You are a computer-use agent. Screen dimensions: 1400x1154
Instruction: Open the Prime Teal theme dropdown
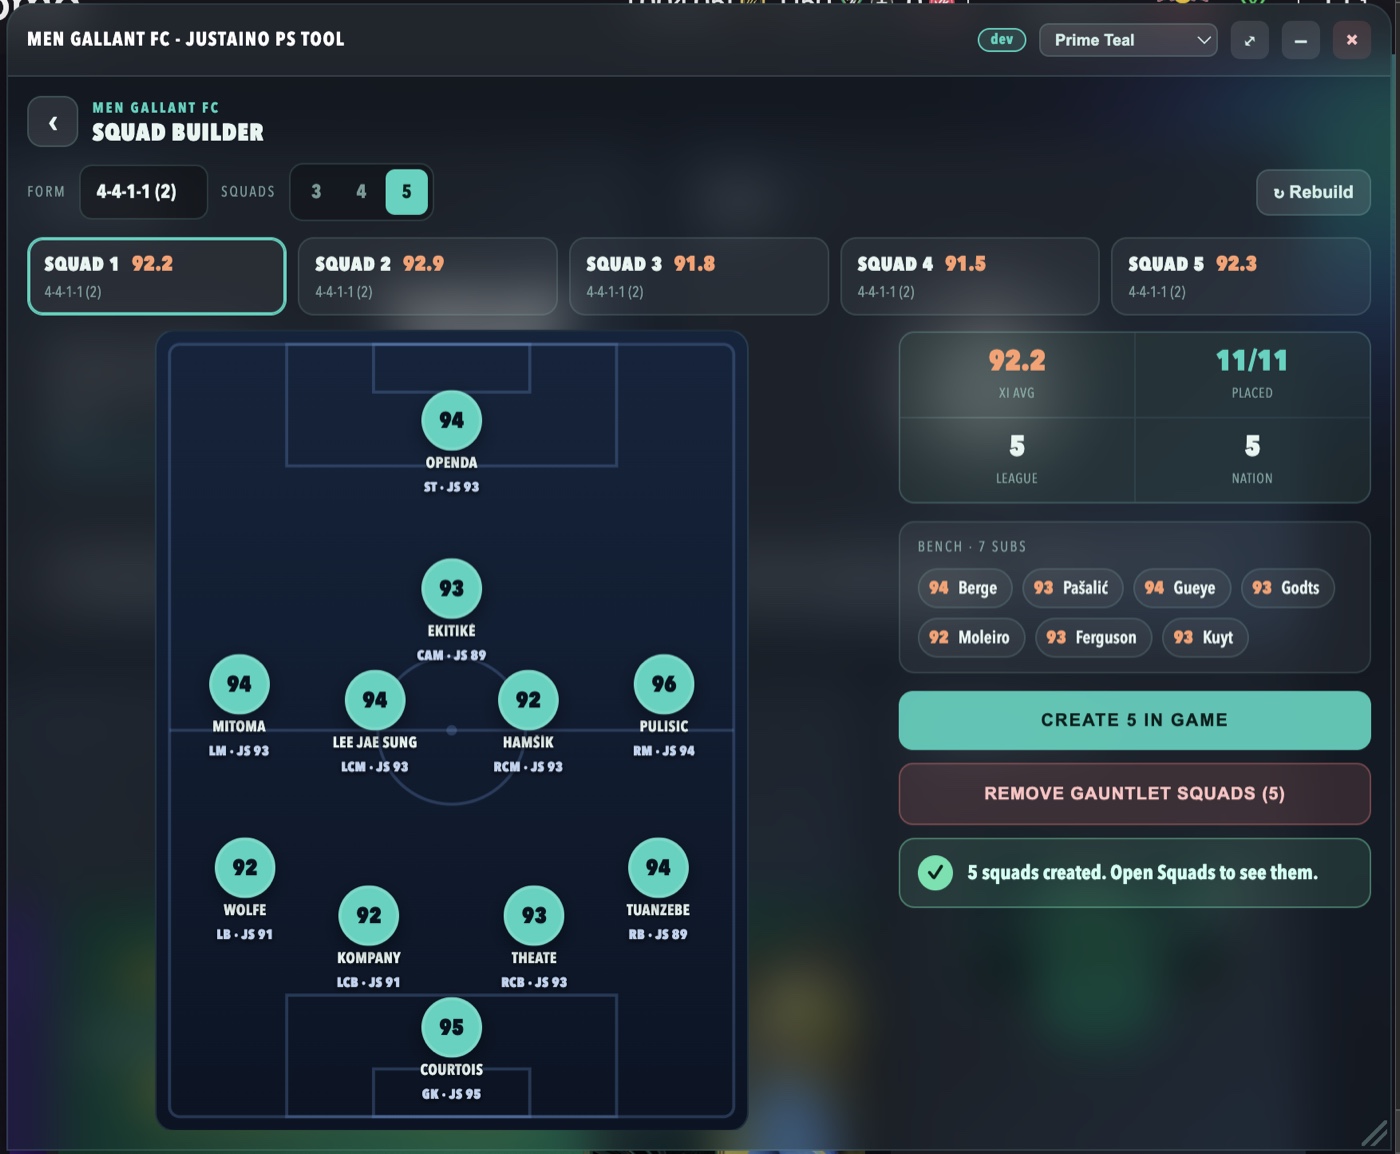pos(1128,40)
